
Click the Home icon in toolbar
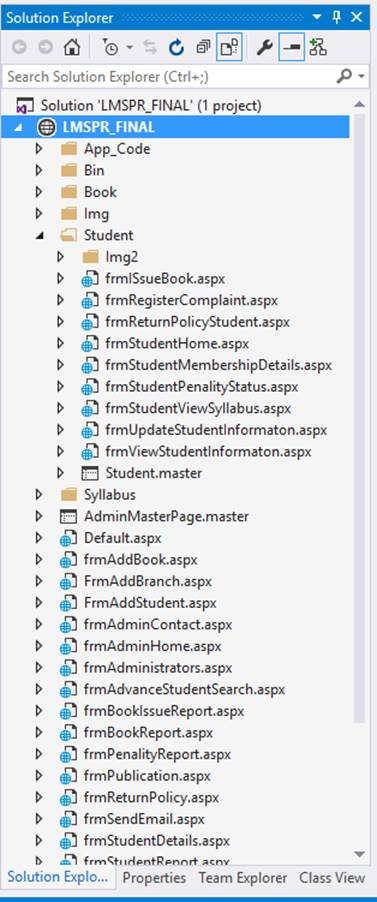[72, 48]
